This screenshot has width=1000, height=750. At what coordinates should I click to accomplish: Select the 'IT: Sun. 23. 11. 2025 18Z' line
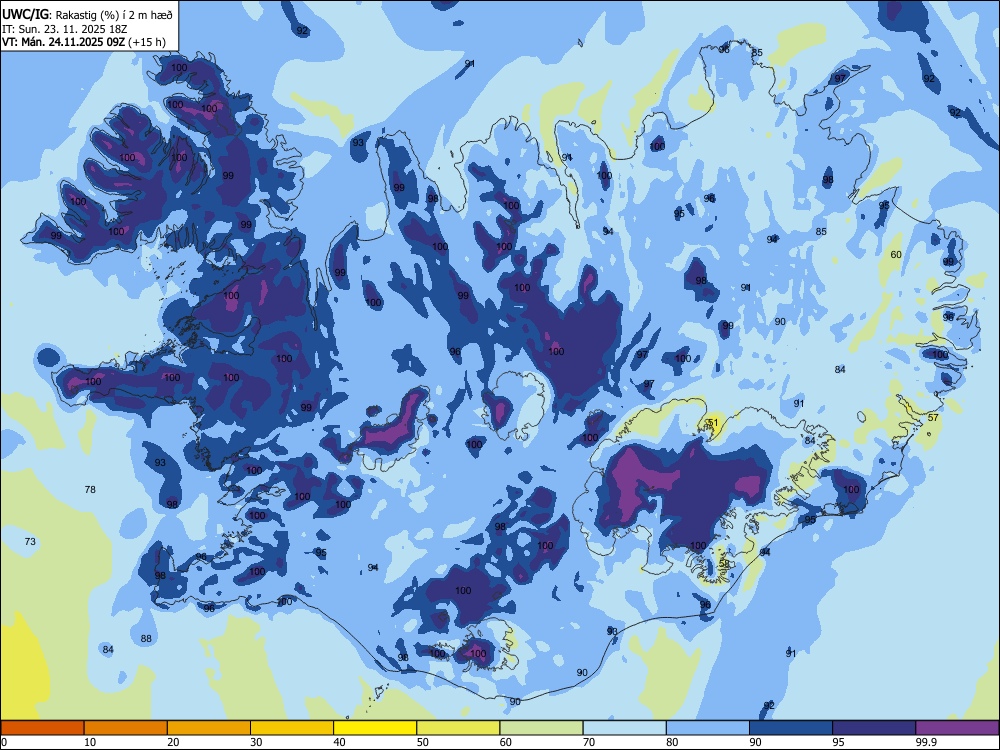coord(64,29)
